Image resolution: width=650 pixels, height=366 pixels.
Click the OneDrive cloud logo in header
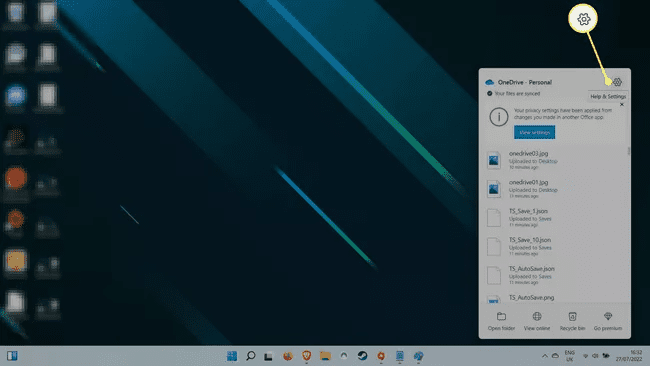[490, 82]
